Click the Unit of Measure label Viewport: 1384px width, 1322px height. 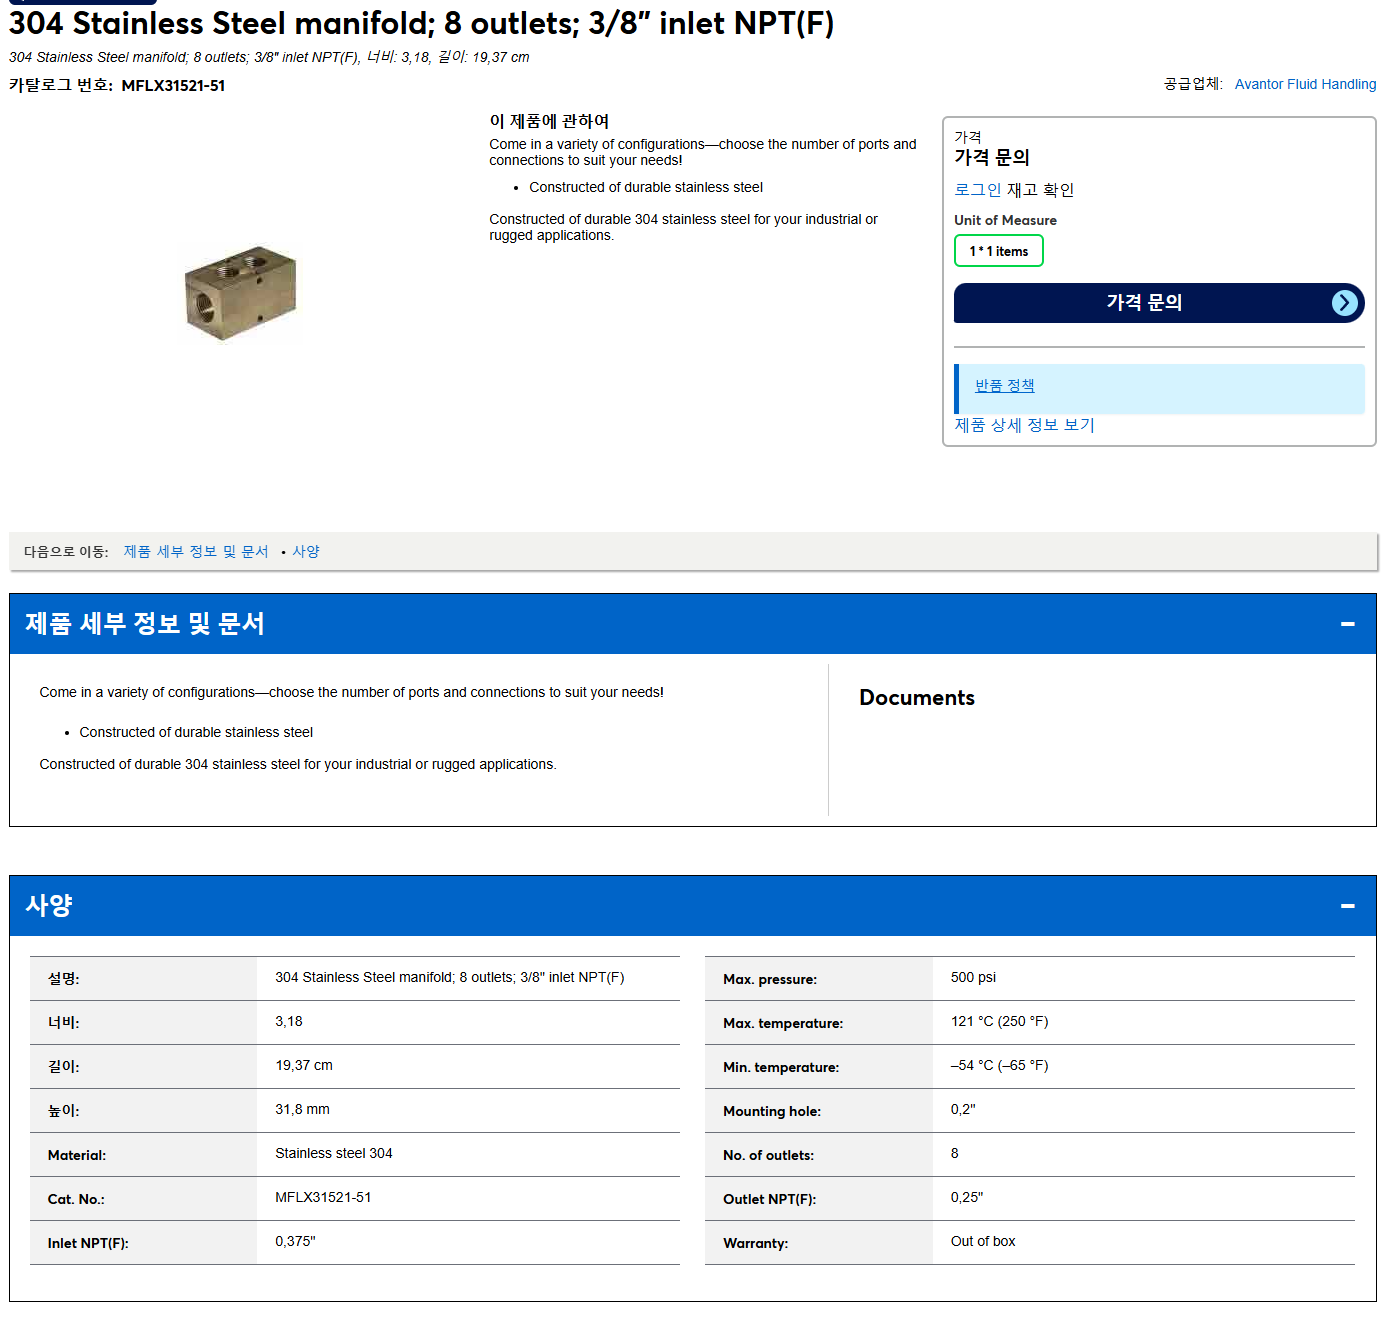[x=1005, y=220]
